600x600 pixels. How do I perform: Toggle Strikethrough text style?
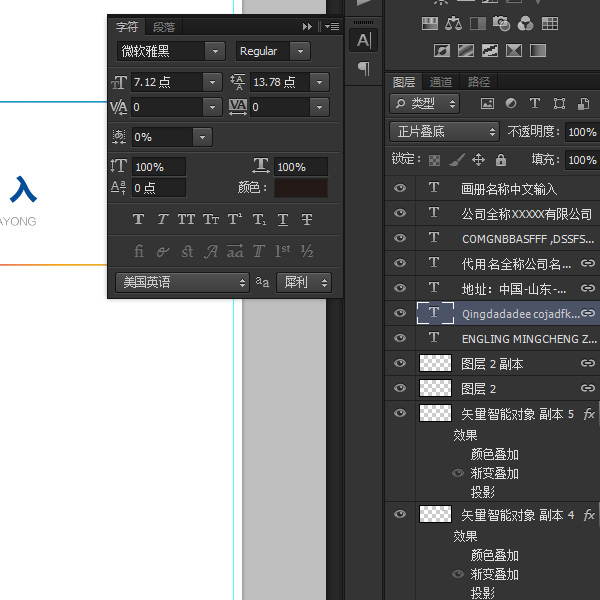[307, 219]
